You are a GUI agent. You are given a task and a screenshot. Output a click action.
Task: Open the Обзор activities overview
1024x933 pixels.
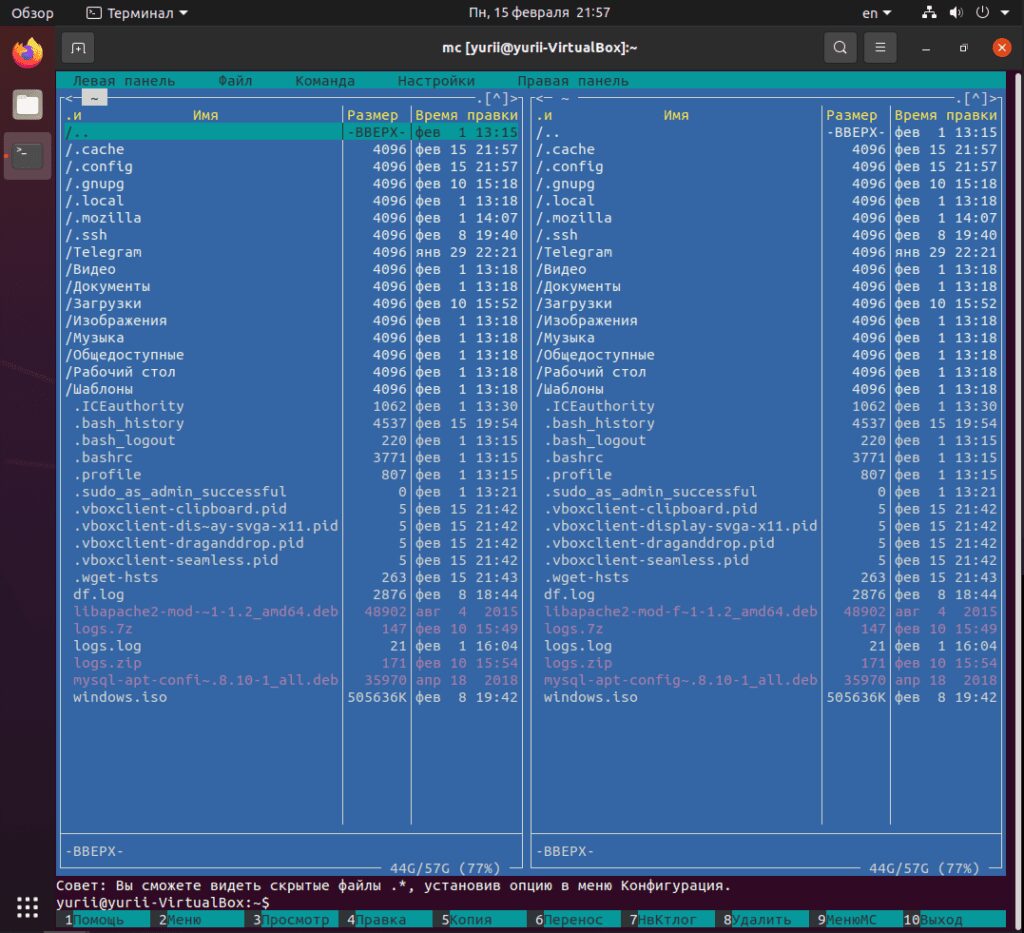click(33, 13)
